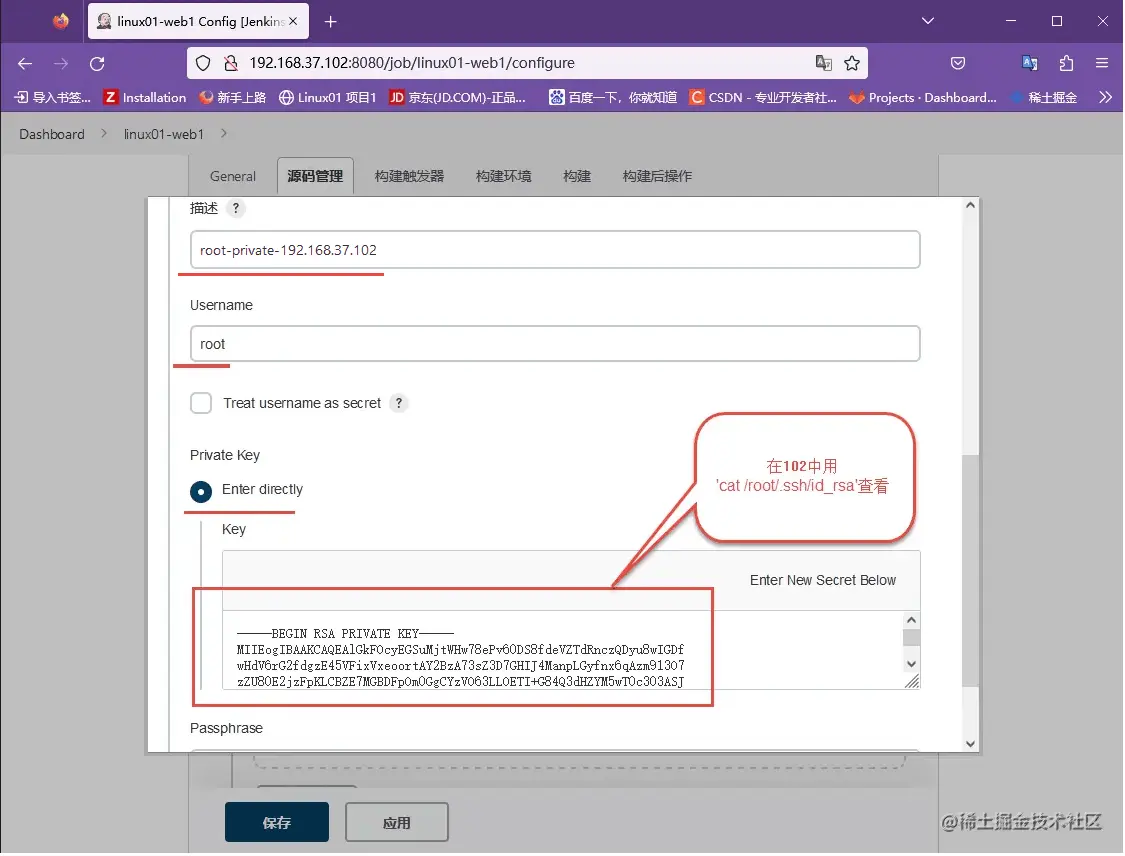Switch to the 构建环境 tab

click(x=503, y=177)
